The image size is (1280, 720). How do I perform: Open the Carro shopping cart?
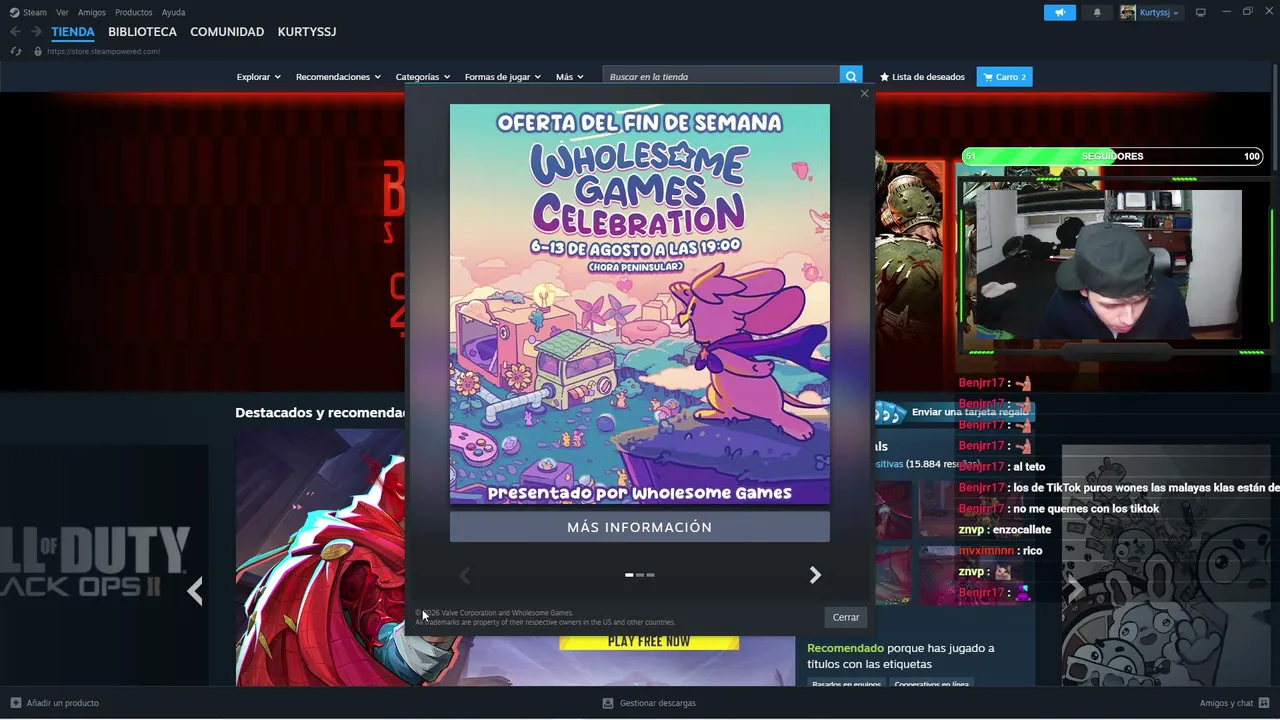point(1004,77)
